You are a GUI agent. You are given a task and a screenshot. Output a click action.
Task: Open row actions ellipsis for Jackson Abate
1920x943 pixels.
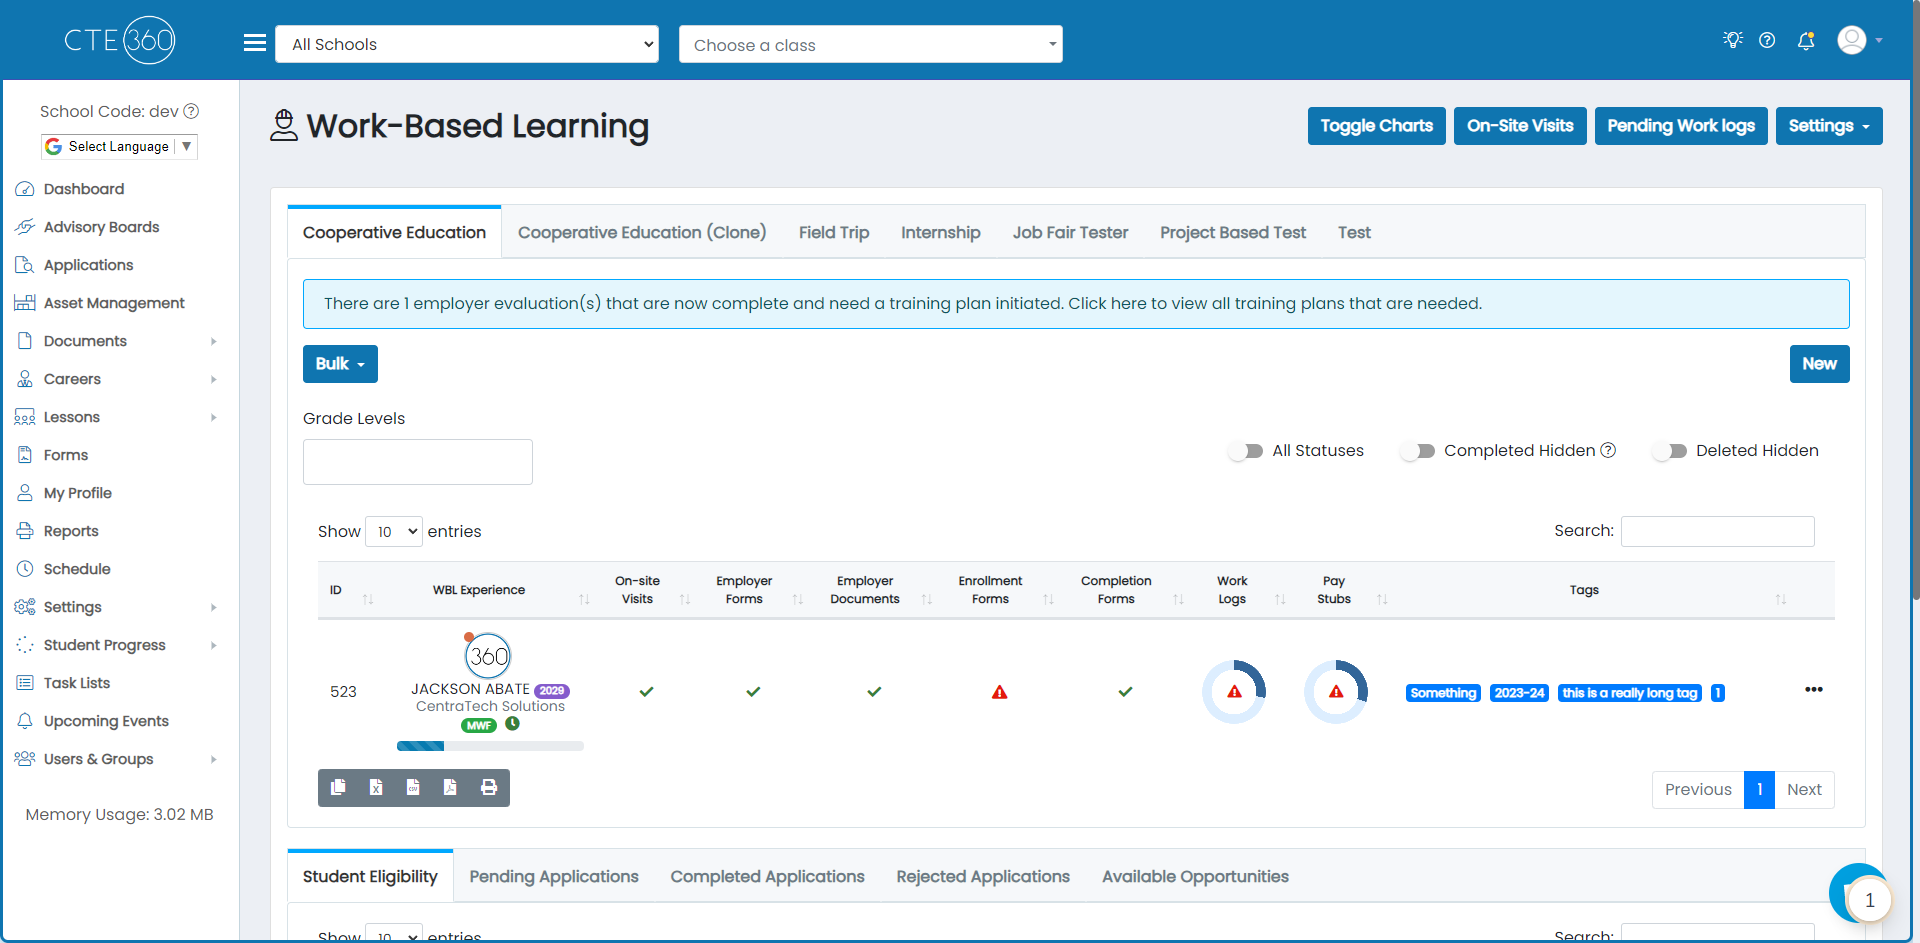click(1814, 690)
